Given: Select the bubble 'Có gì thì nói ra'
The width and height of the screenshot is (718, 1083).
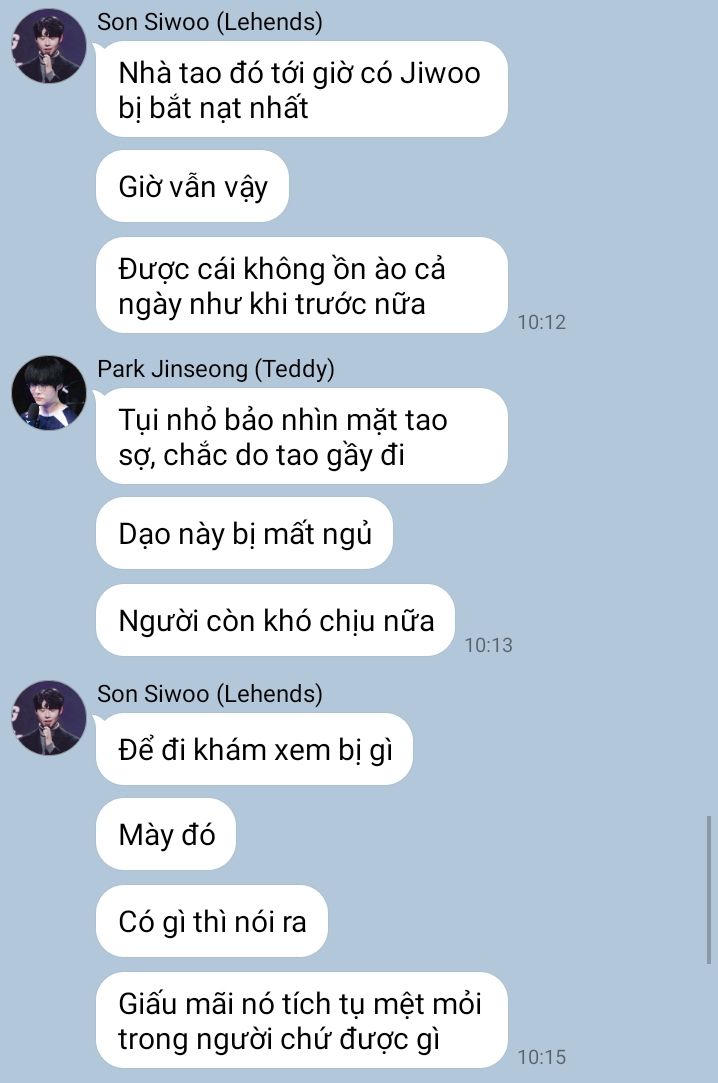Looking at the screenshot, I should click(211, 921).
